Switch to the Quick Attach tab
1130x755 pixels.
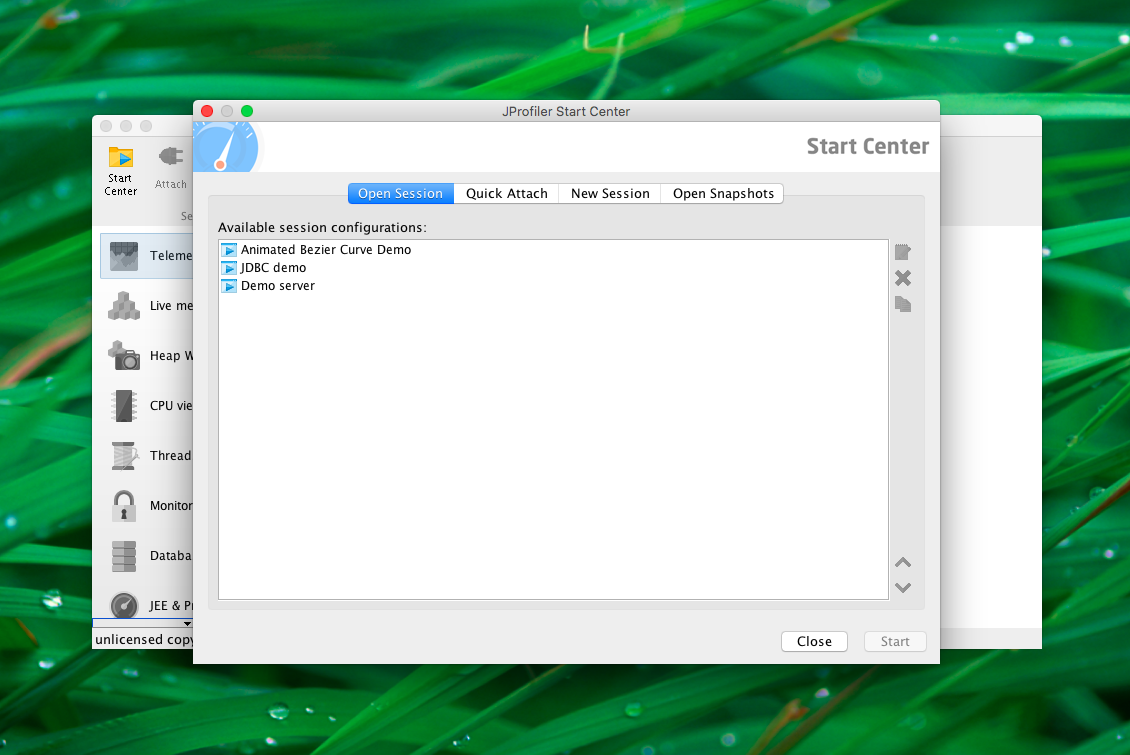(x=507, y=194)
